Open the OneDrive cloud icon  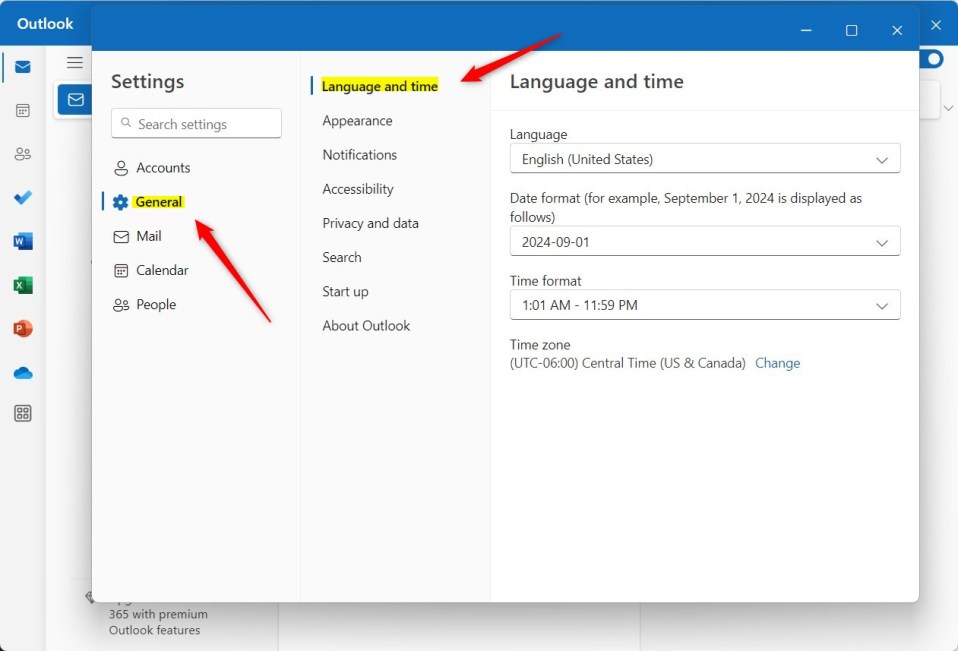point(23,373)
